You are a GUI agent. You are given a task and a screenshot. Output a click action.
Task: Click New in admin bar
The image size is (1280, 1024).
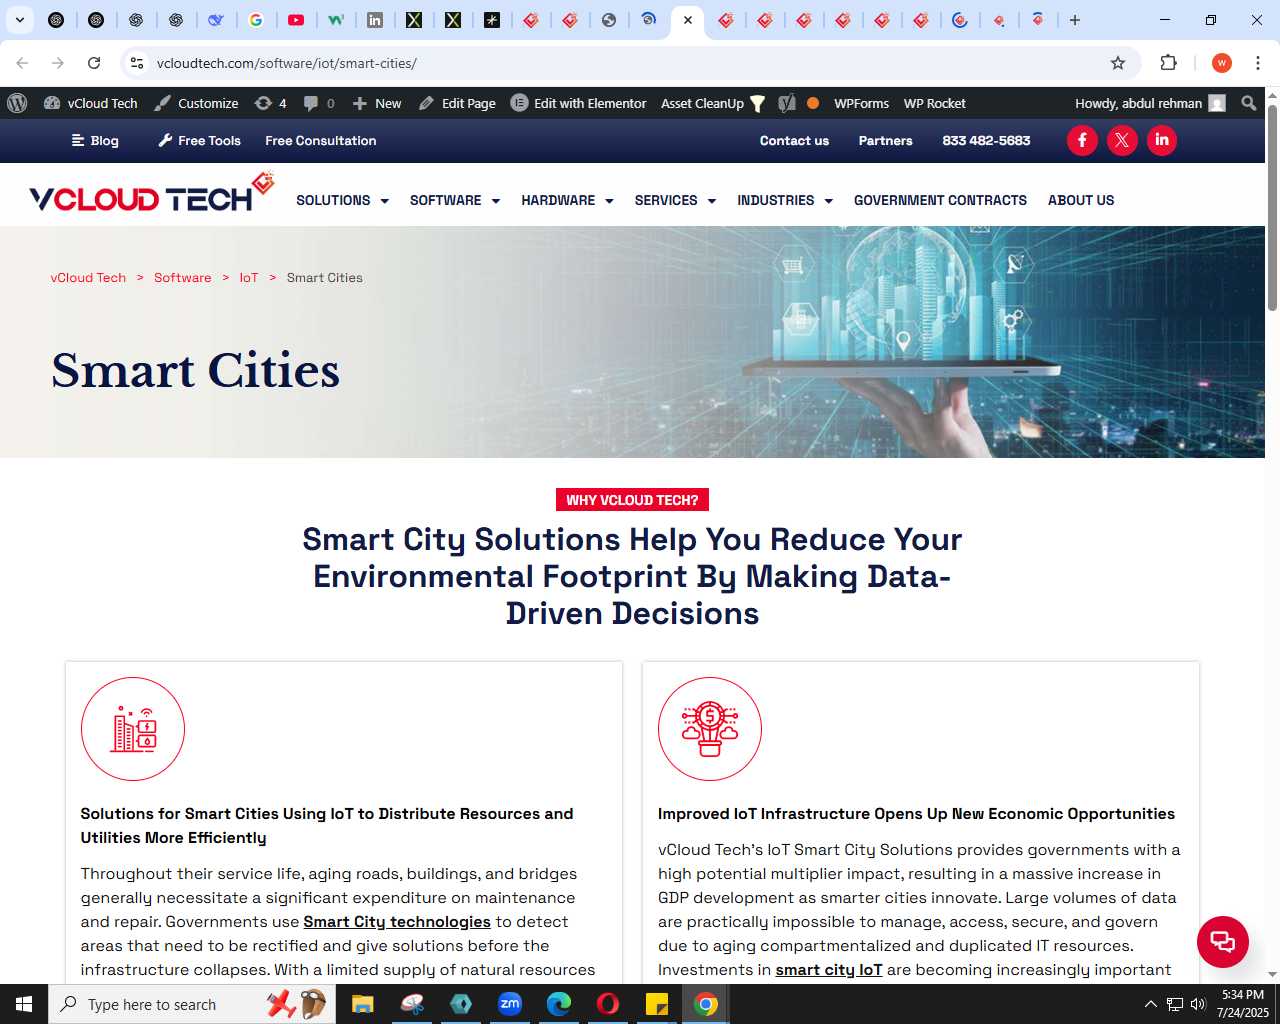pyautogui.click(x=376, y=103)
